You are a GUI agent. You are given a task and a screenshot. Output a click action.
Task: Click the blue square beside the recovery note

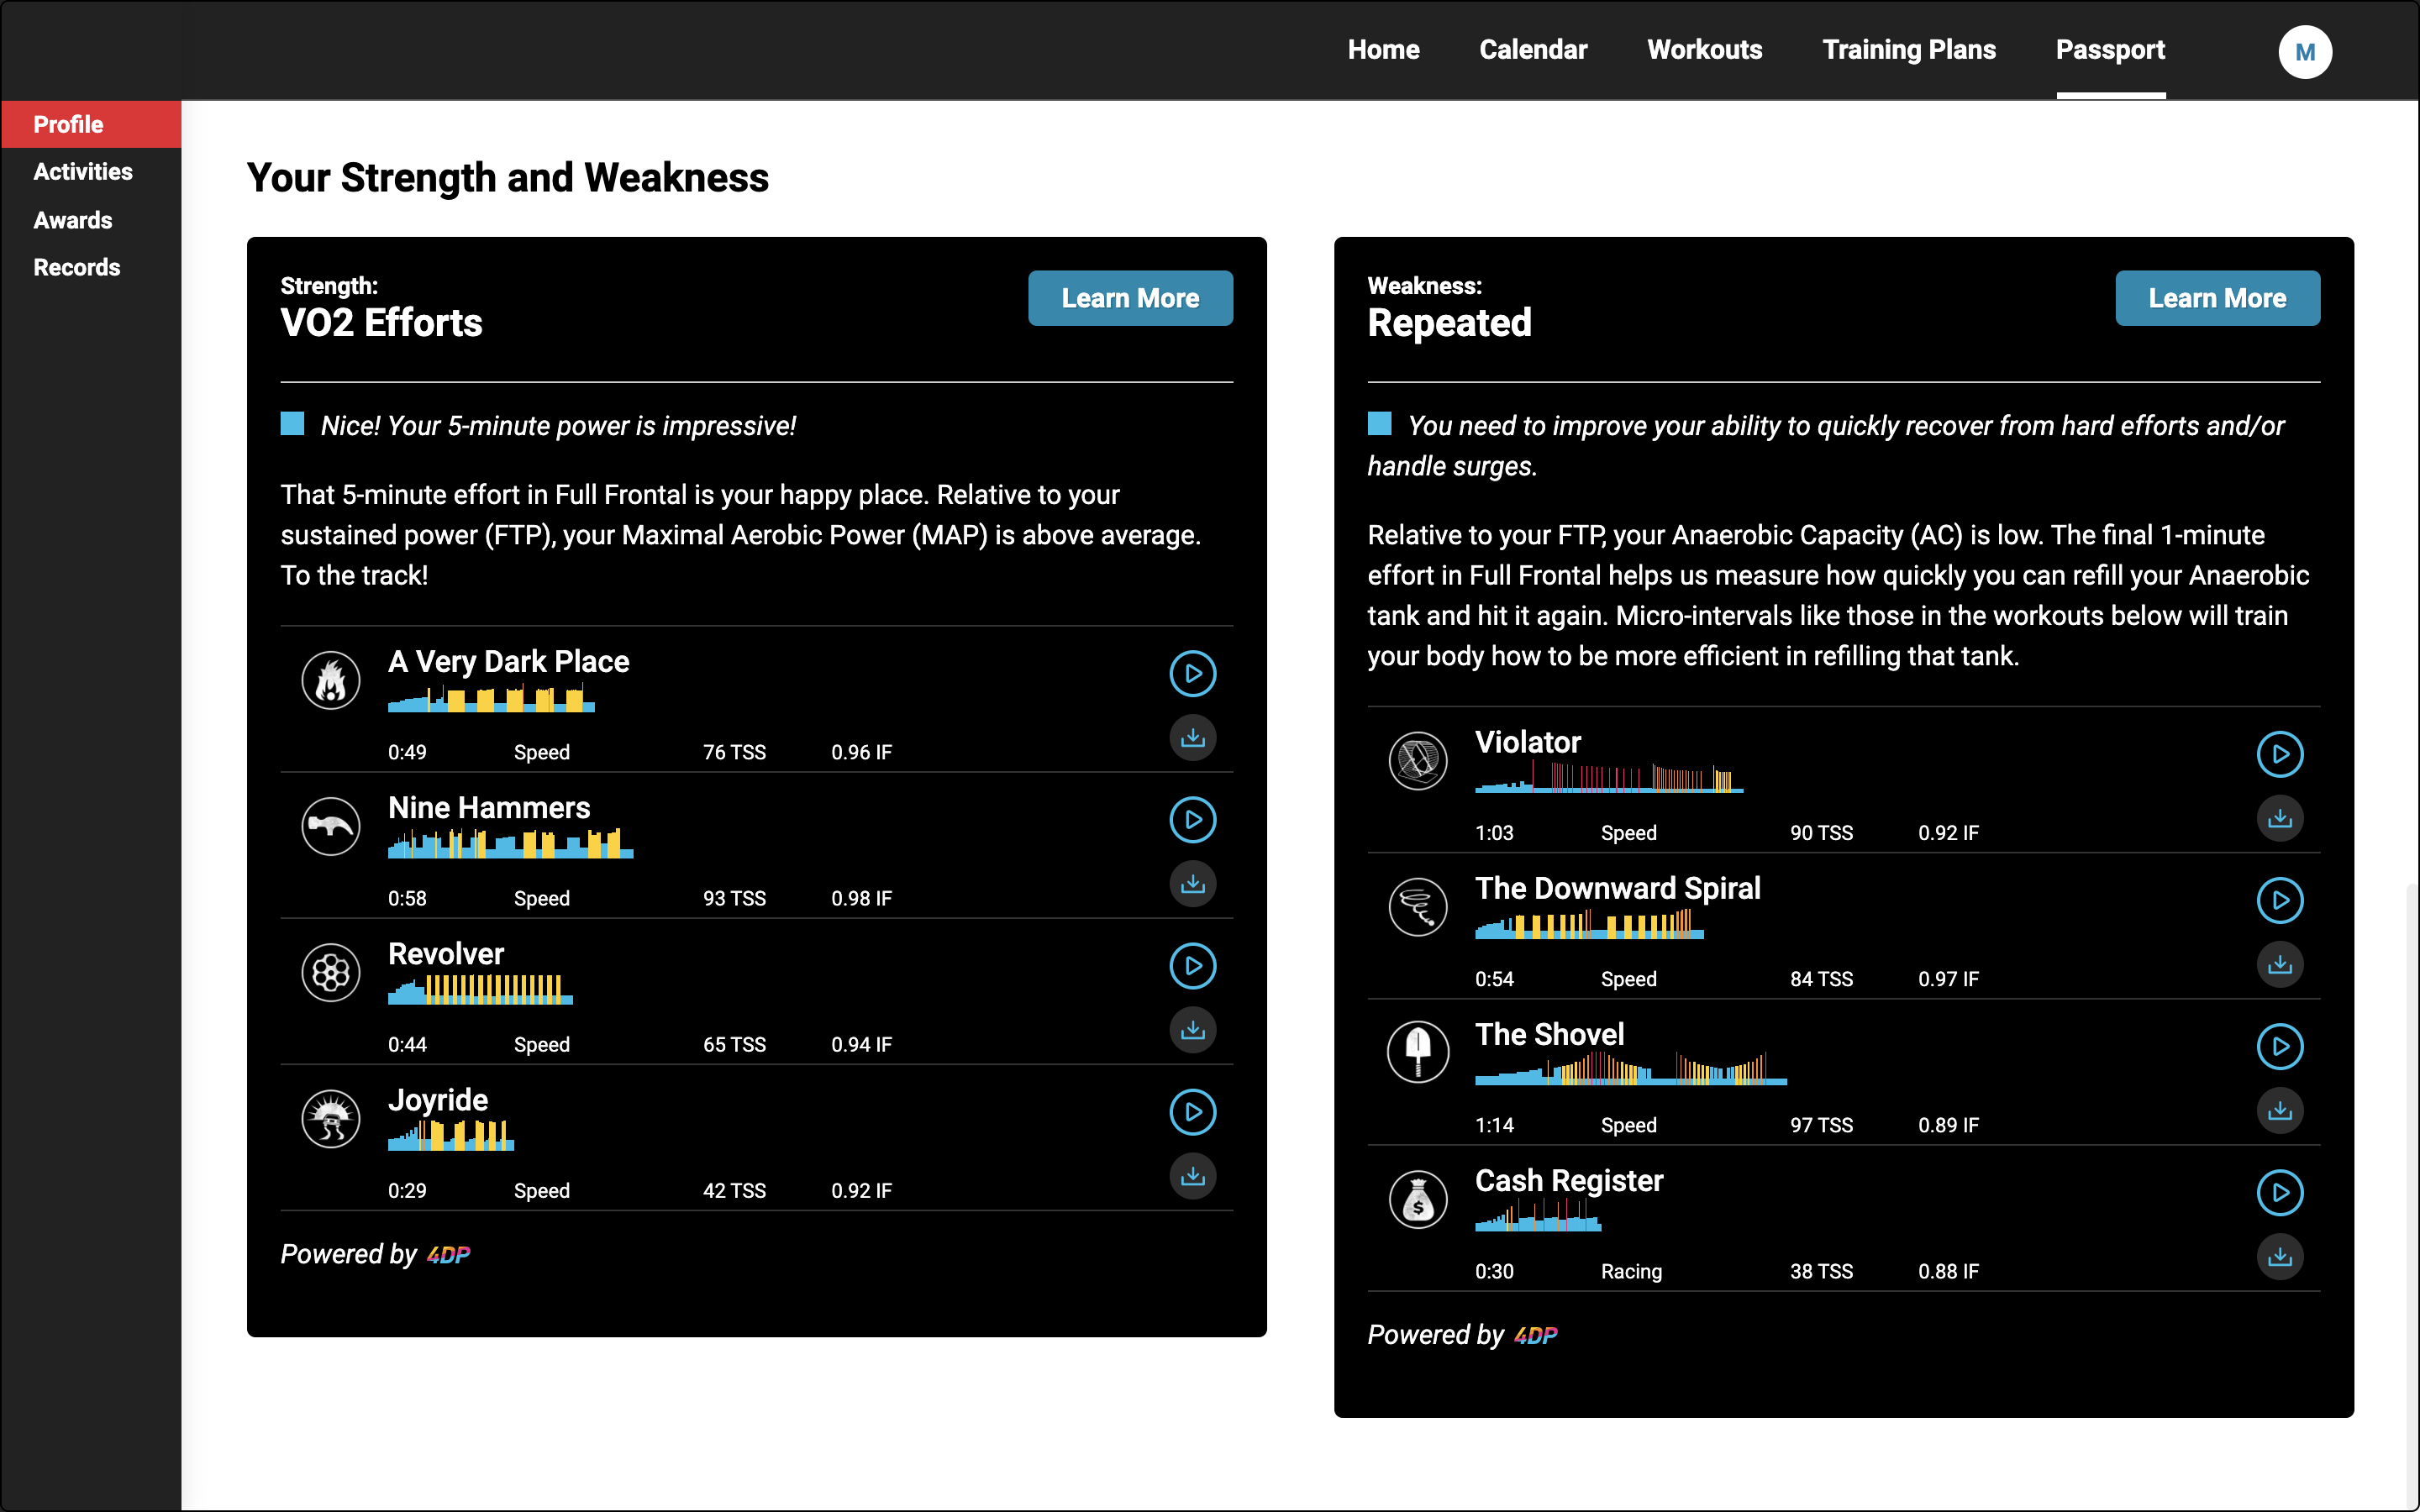[x=1379, y=424]
